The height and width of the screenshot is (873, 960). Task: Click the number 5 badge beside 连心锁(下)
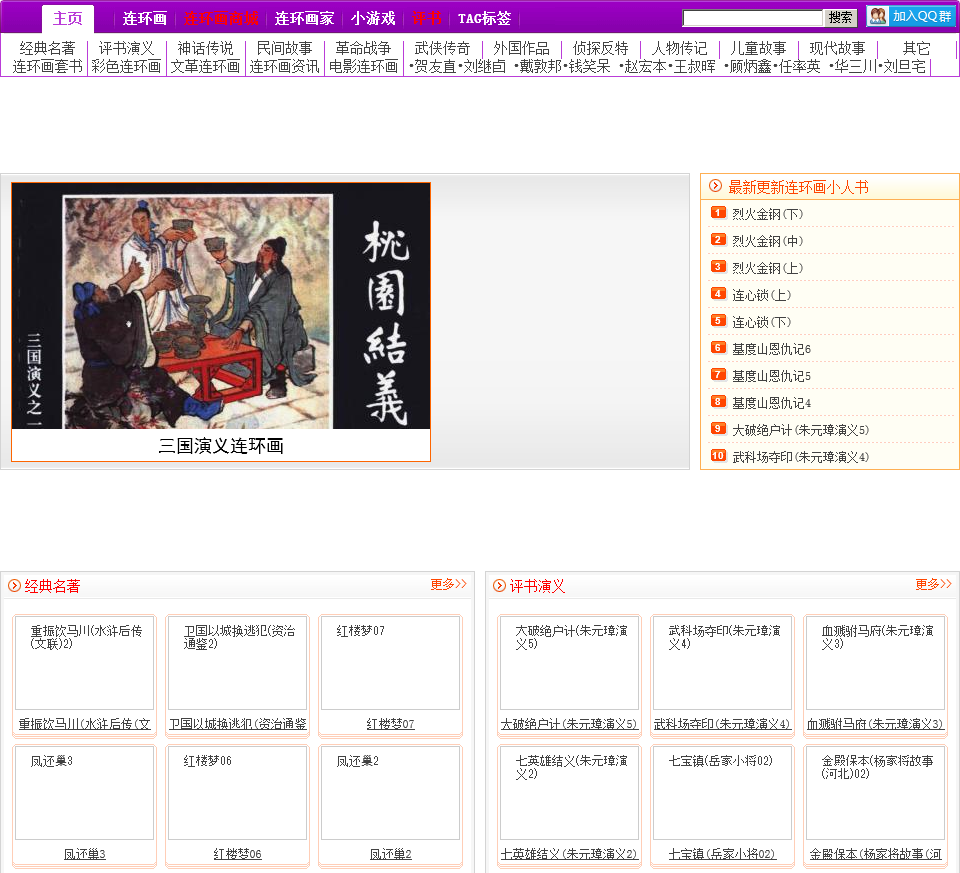(718, 320)
